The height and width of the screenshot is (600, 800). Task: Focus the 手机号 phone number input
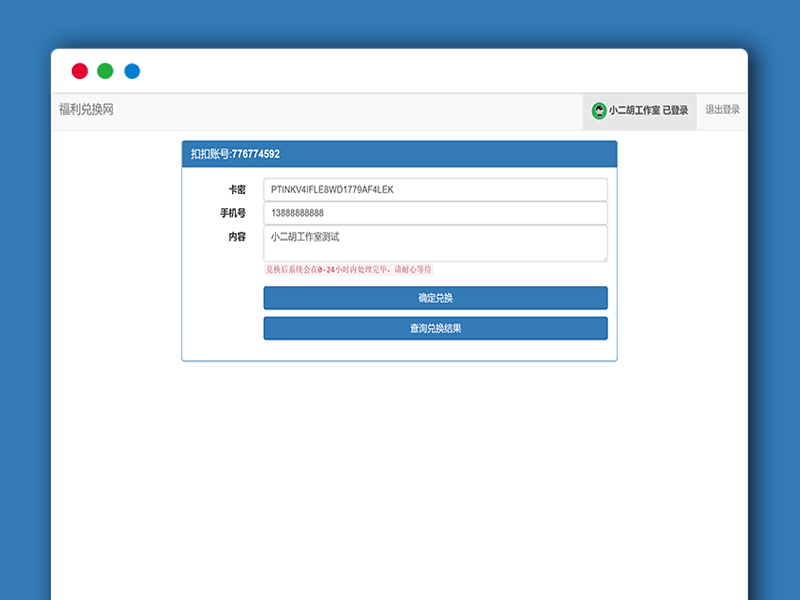[435, 213]
